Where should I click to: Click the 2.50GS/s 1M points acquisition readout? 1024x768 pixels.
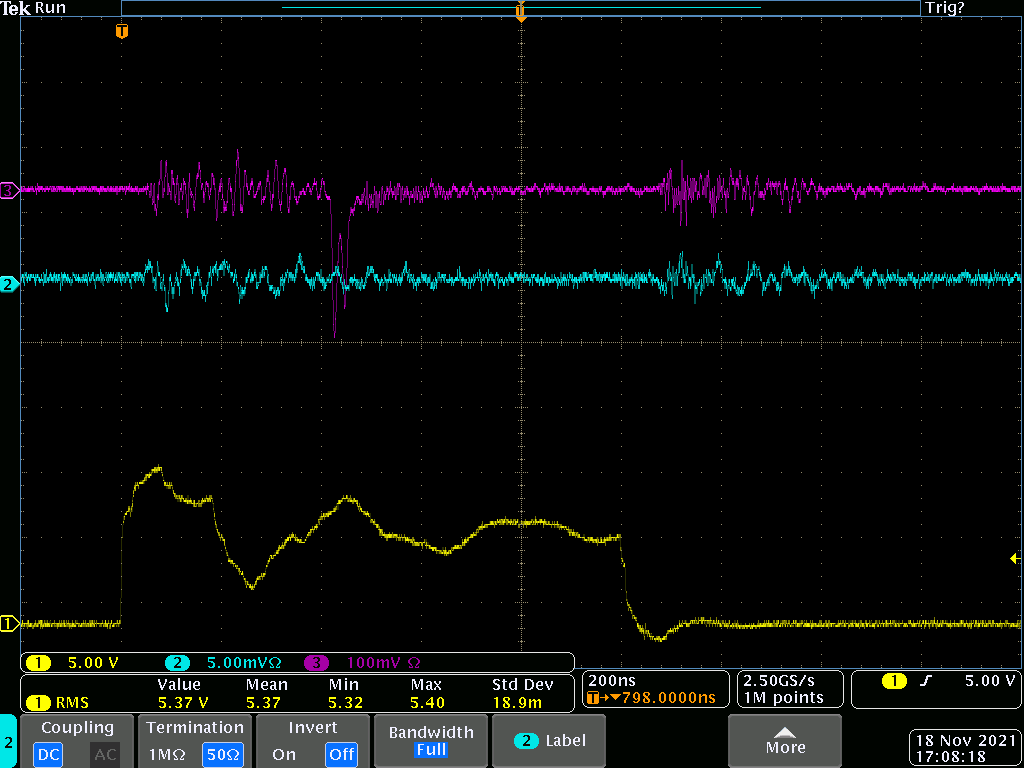[x=788, y=688]
